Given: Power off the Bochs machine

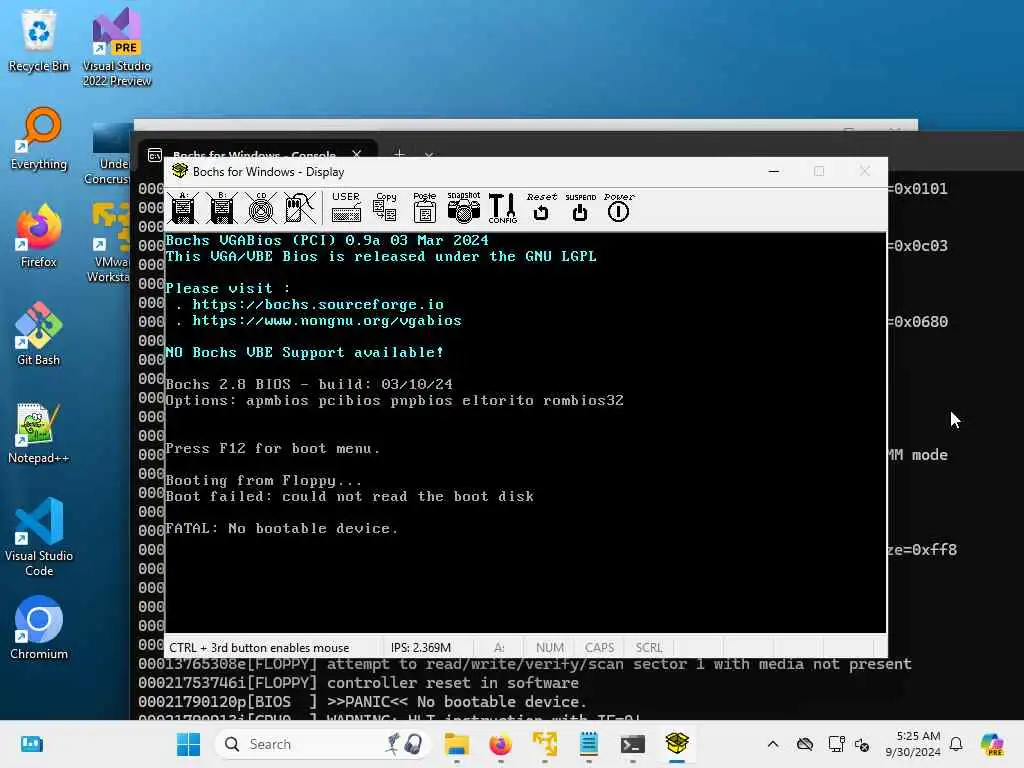Looking at the screenshot, I should click(618, 208).
